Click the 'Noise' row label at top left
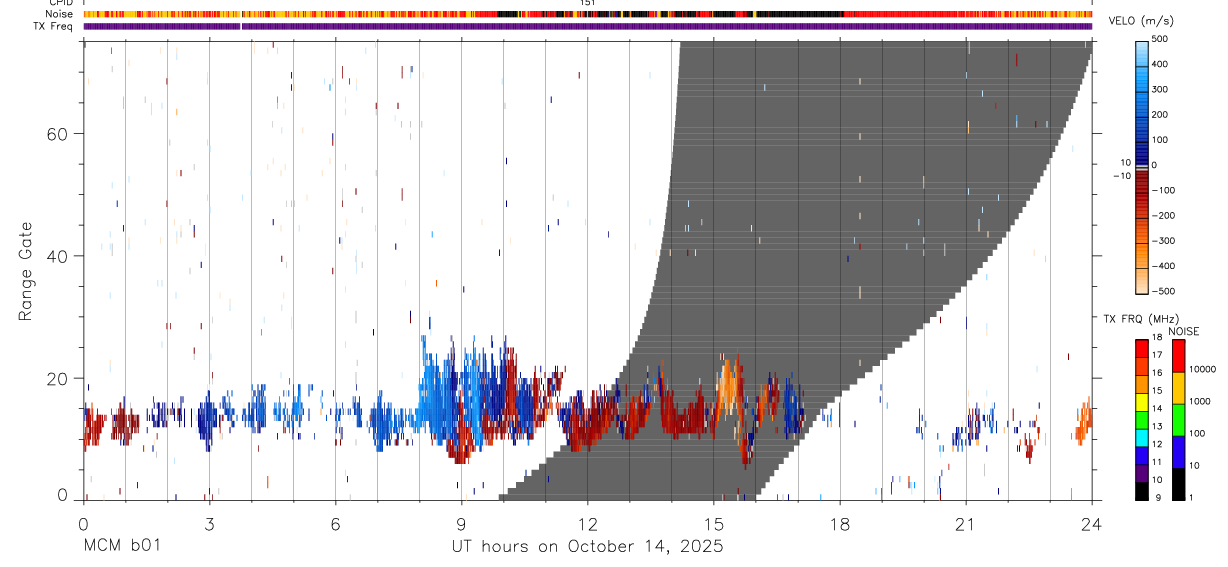The width and height of the screenshot is (1228, 567). [61, 14]
